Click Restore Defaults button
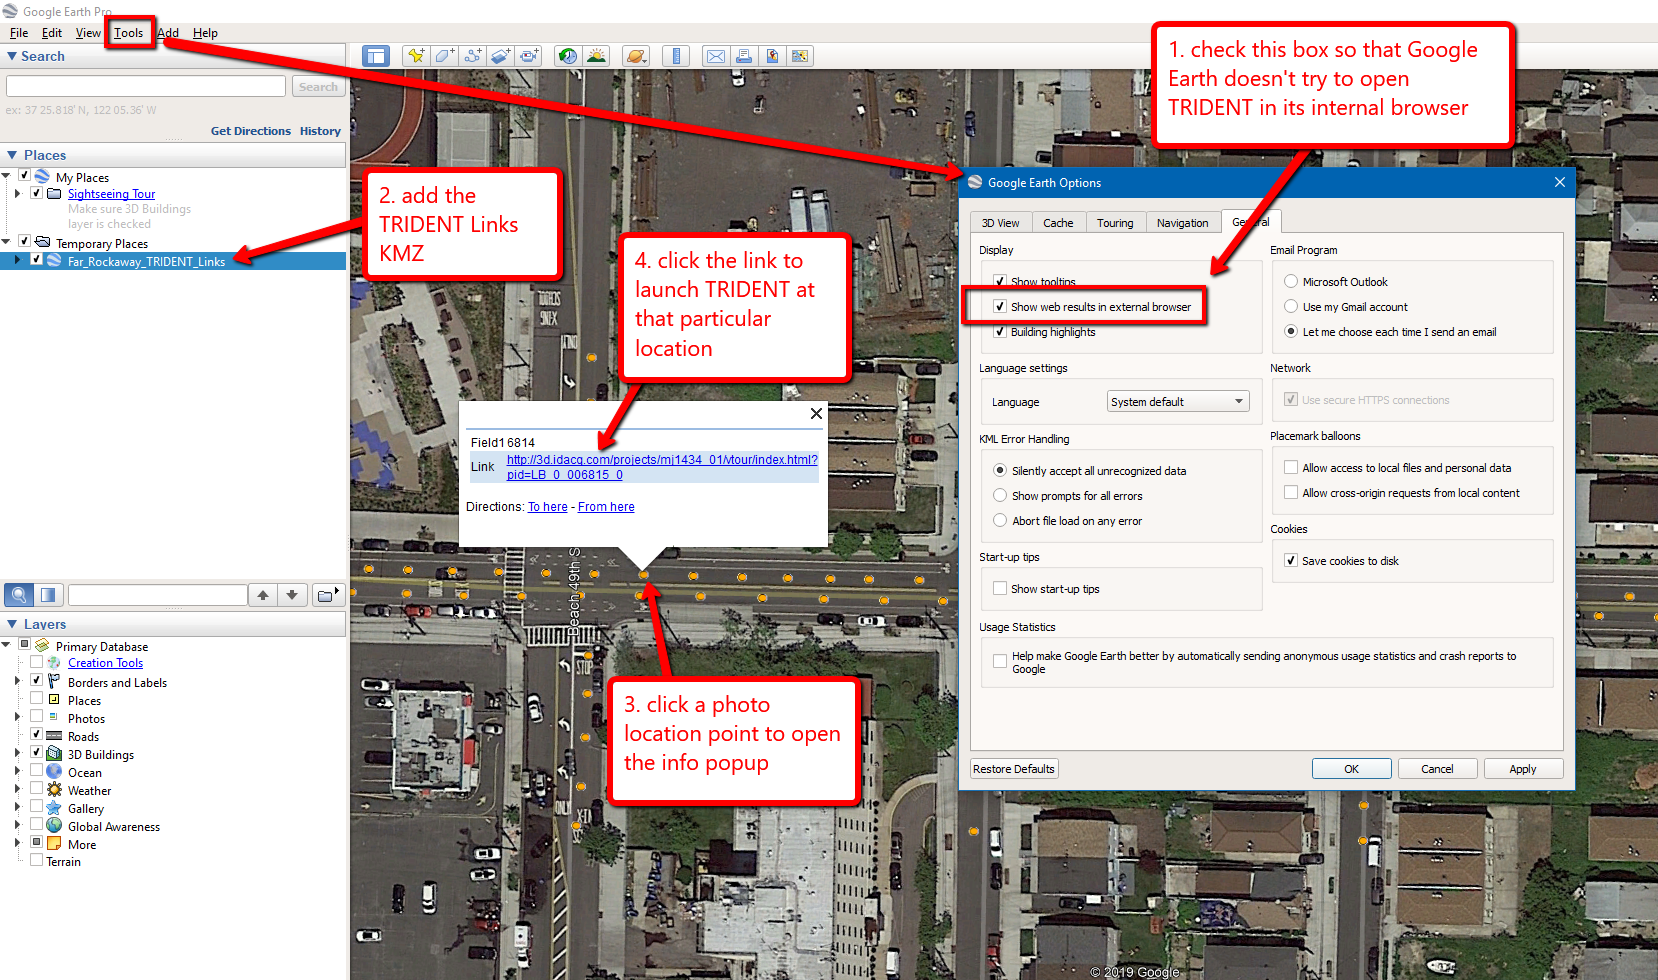The width and height of the screenshot is (1658, 980). pos(1014,769)
